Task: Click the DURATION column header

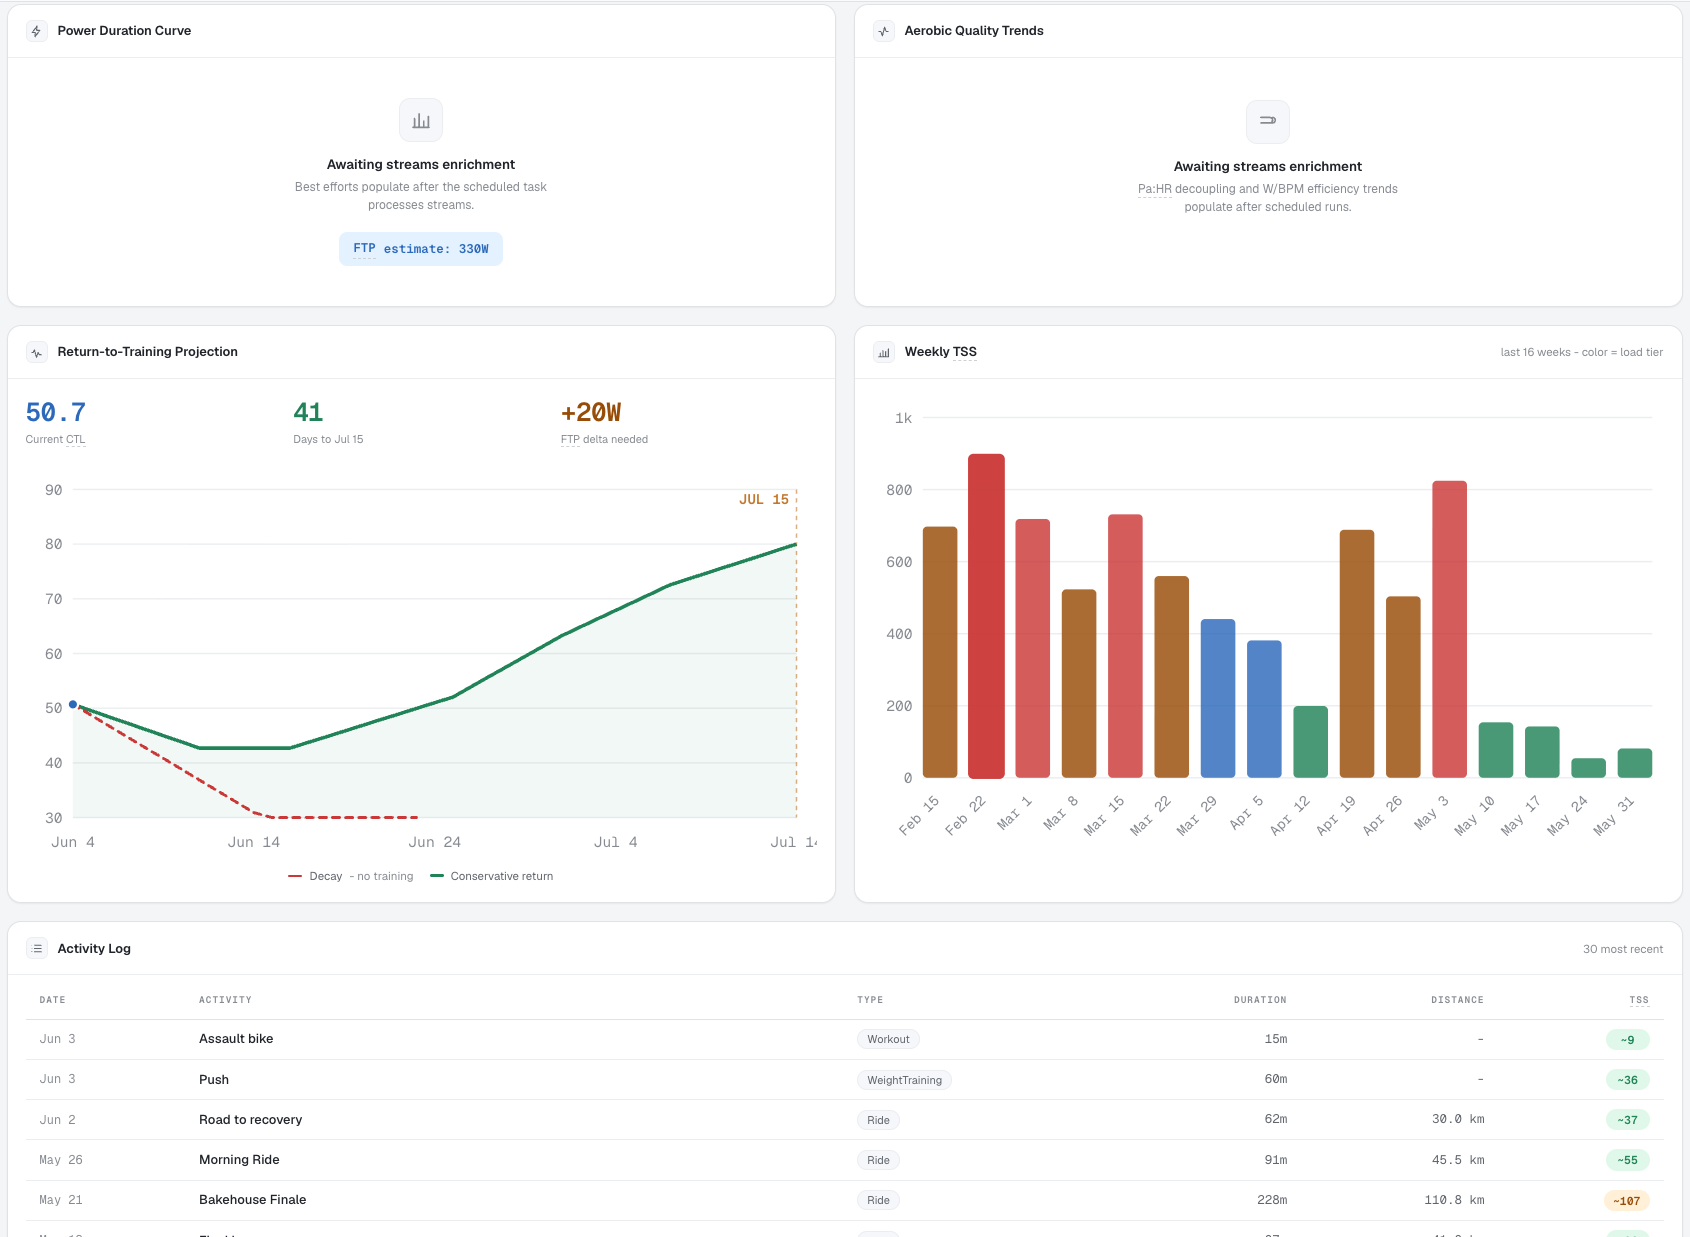Action: click(x=1260, y=1000)
